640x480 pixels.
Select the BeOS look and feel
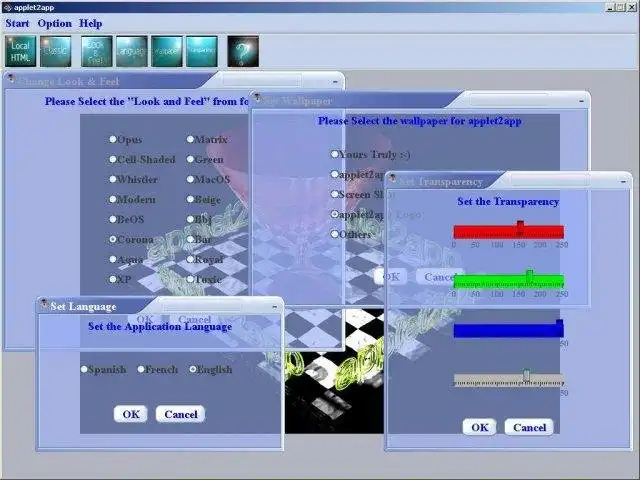127,220
